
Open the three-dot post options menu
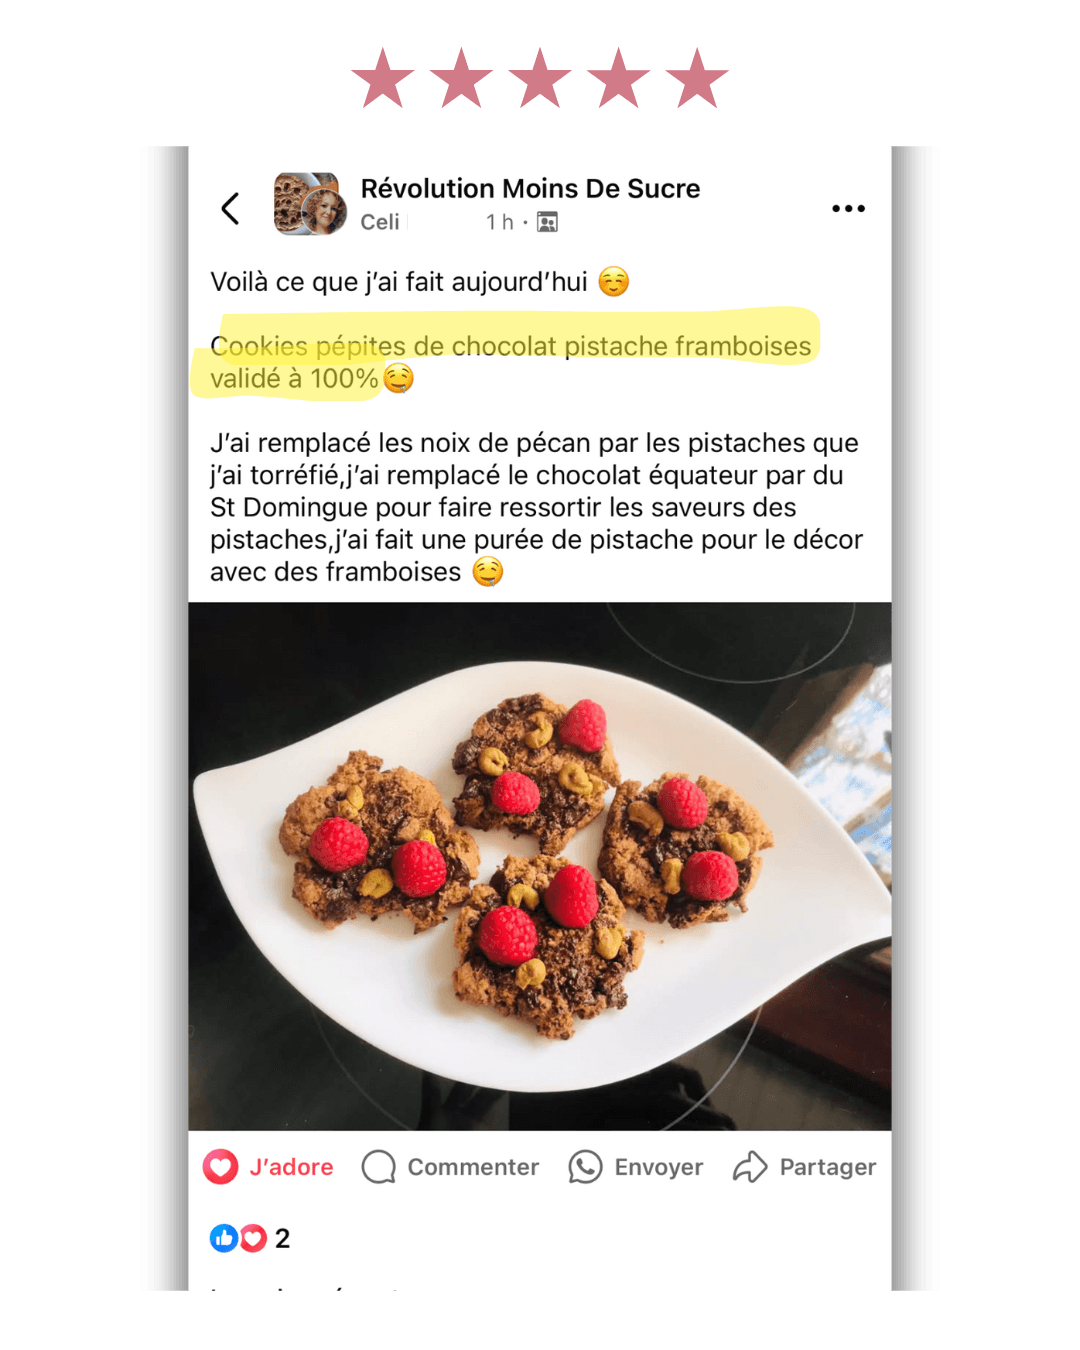[848, 208]
